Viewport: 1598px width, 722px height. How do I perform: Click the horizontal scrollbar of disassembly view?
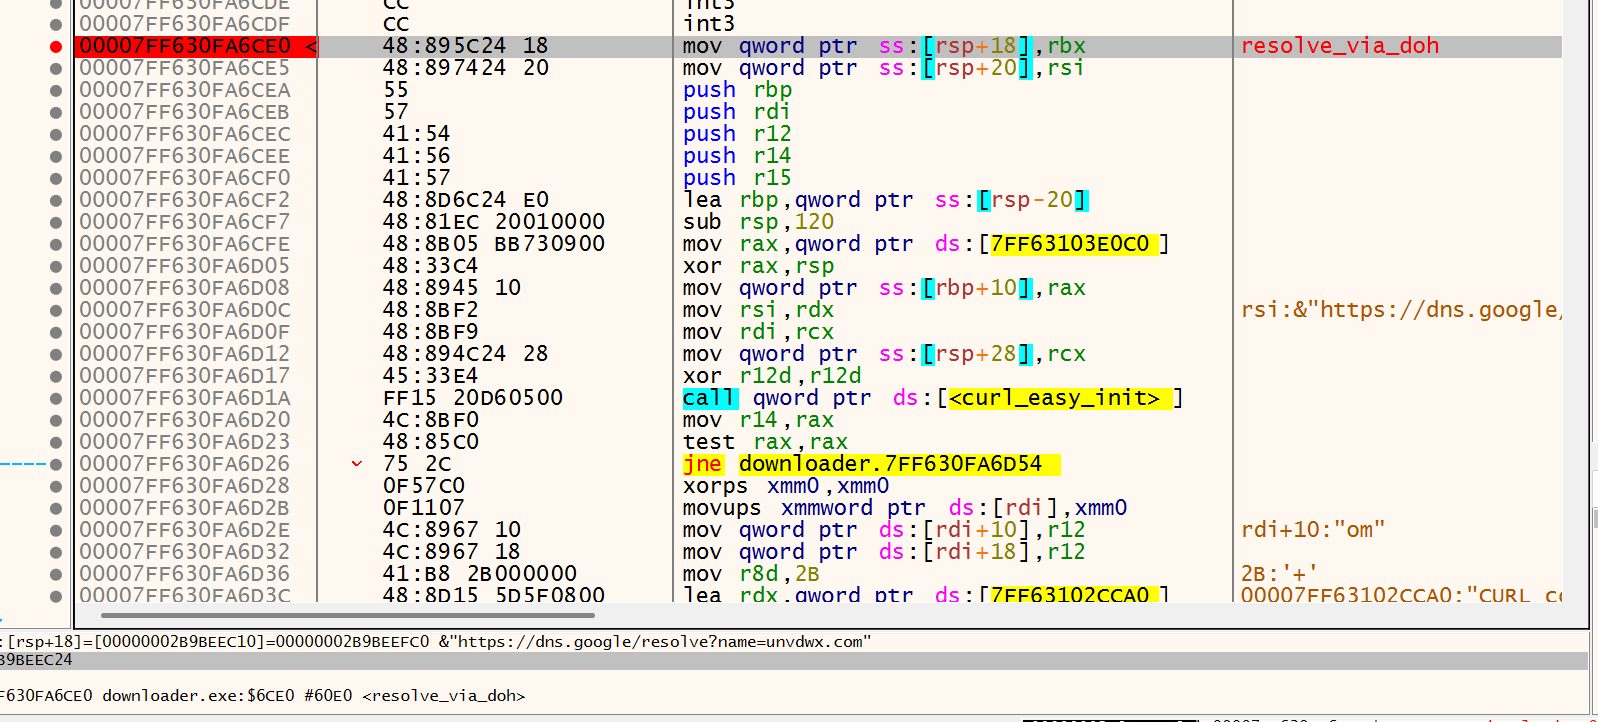348,616
